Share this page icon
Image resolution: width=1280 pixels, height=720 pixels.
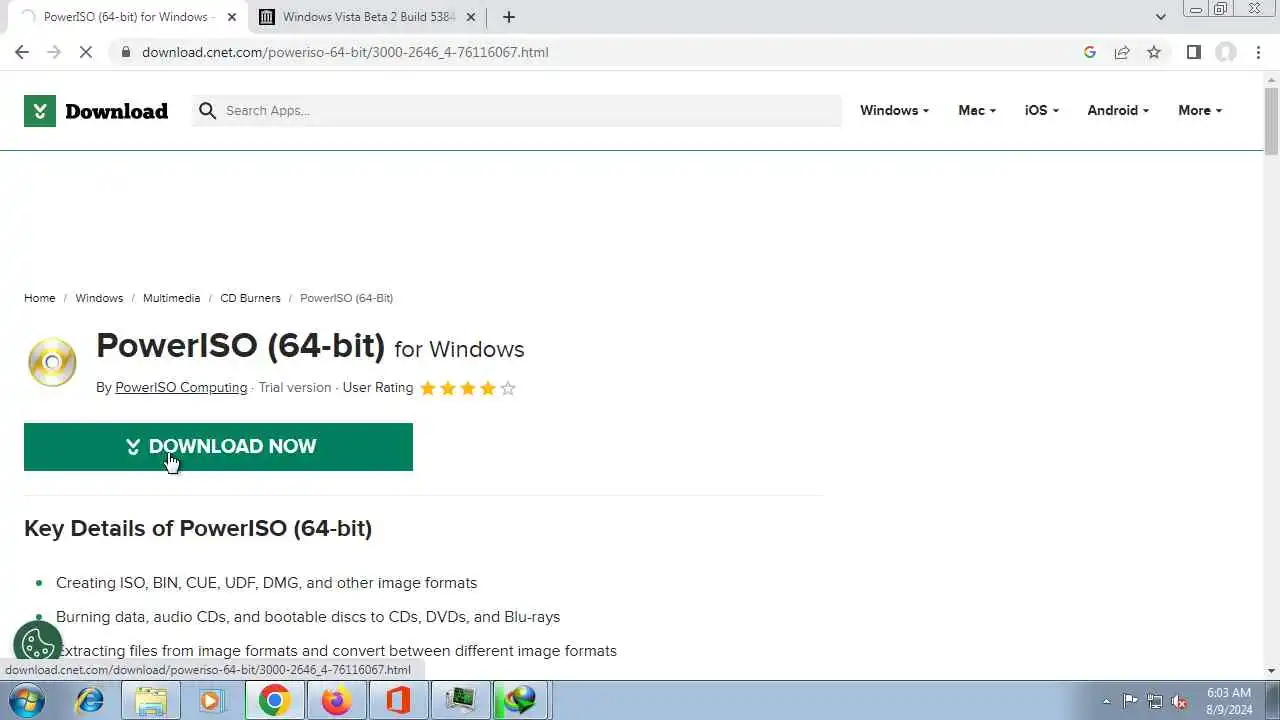(x=1122, y=52)
